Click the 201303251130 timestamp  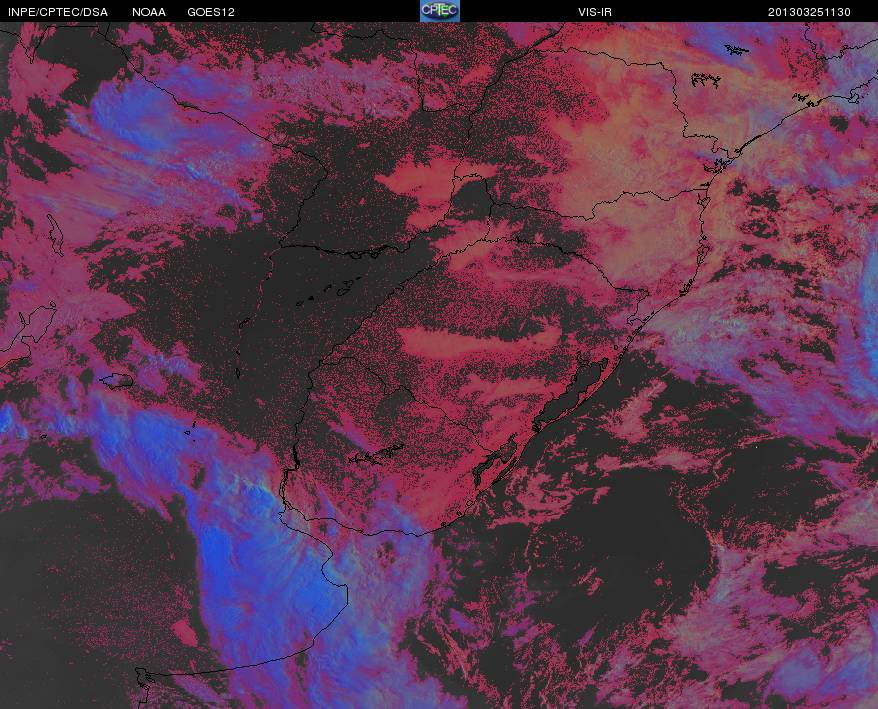809,12
